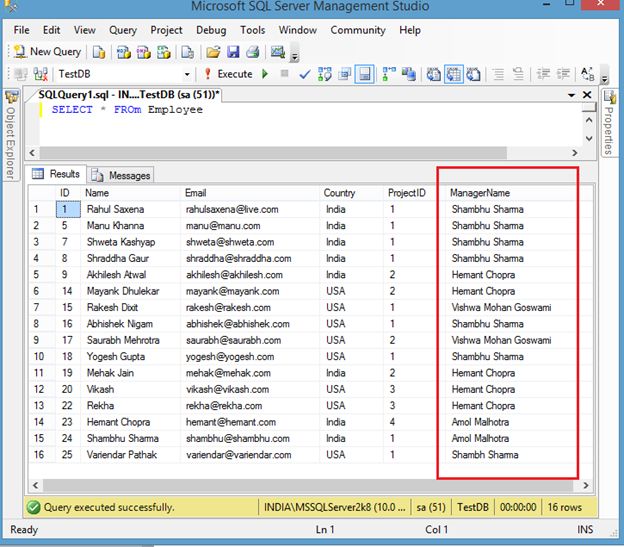
Task: Select the SQLQuery1.sql query tab
Action: click(129, 95)
